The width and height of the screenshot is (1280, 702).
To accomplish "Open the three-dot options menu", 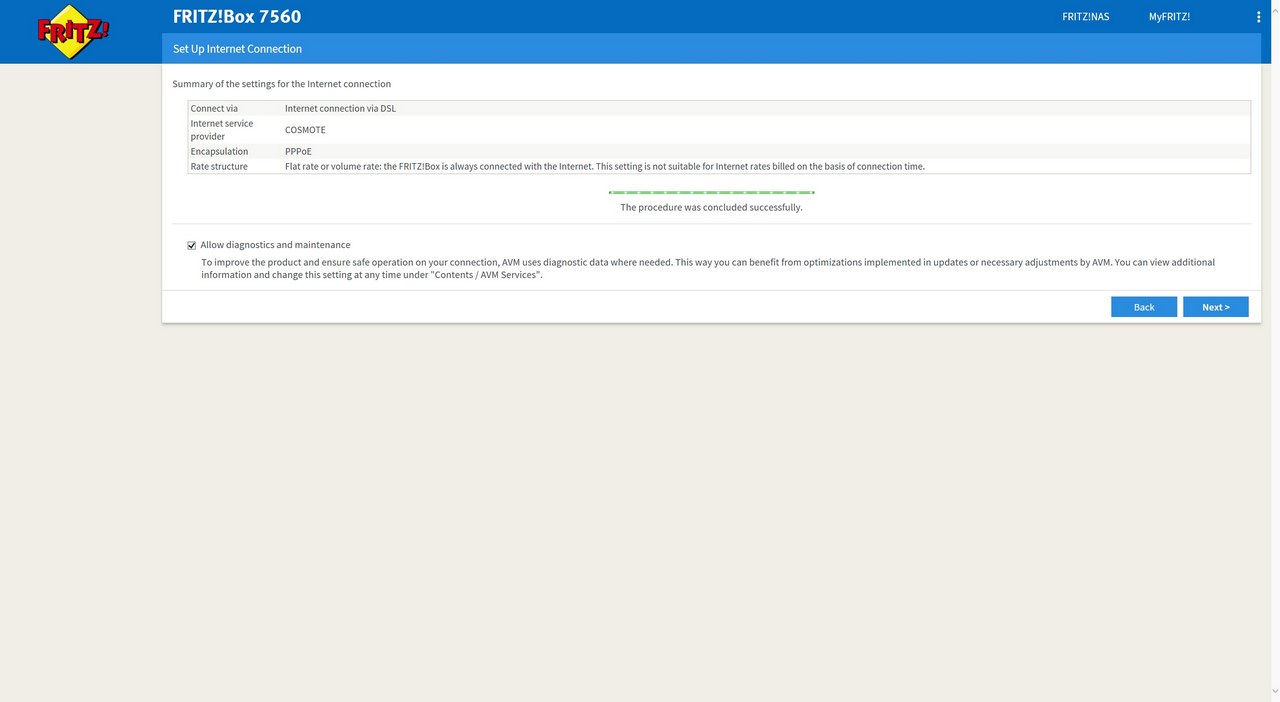I will pos(1258,17).
